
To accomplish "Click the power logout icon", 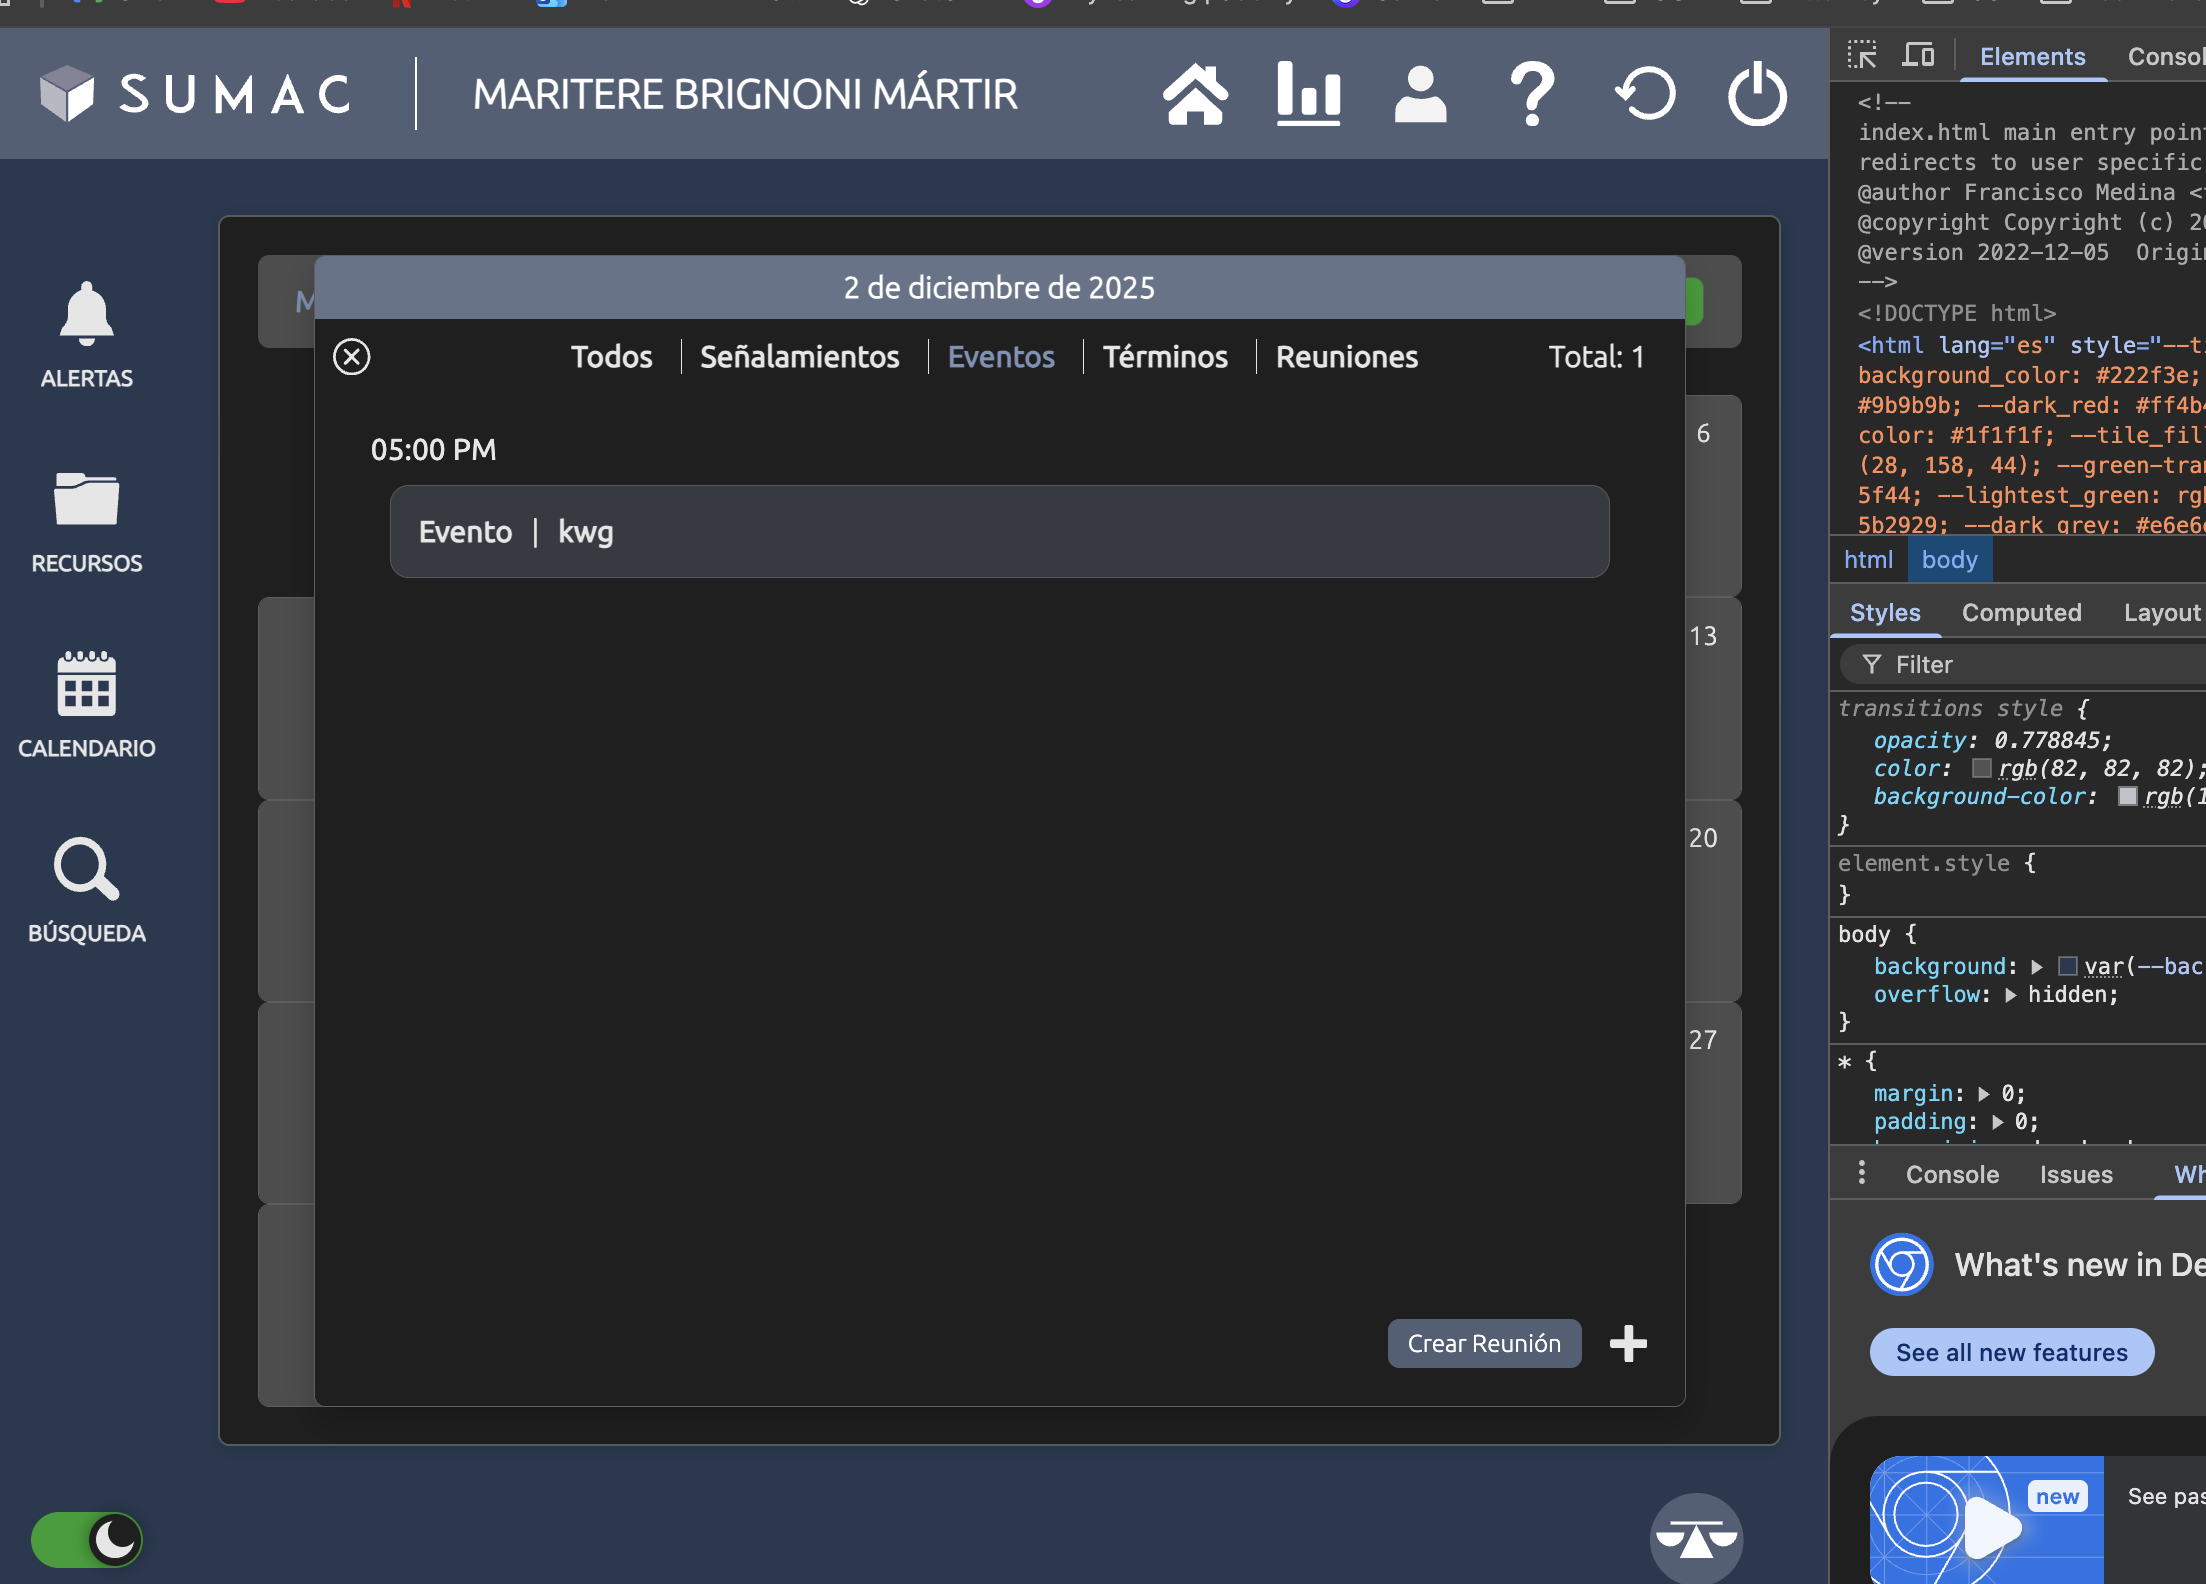I will click(1757, 95).
